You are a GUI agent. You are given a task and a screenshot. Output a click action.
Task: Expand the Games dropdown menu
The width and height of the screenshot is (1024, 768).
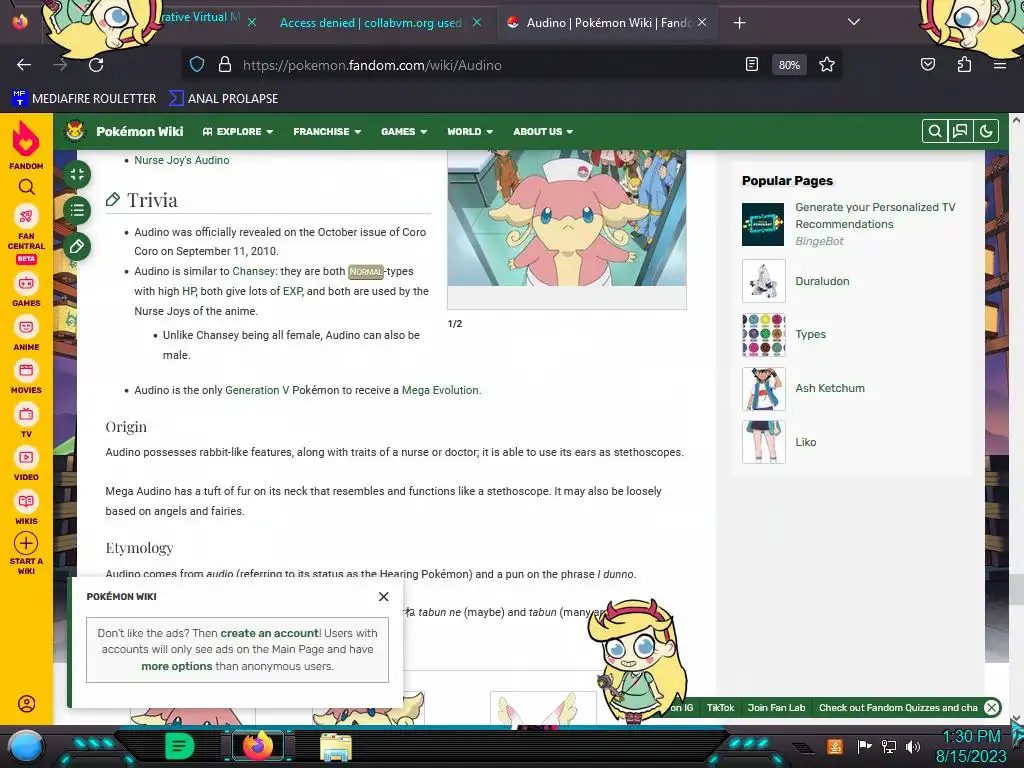[404, 131]
